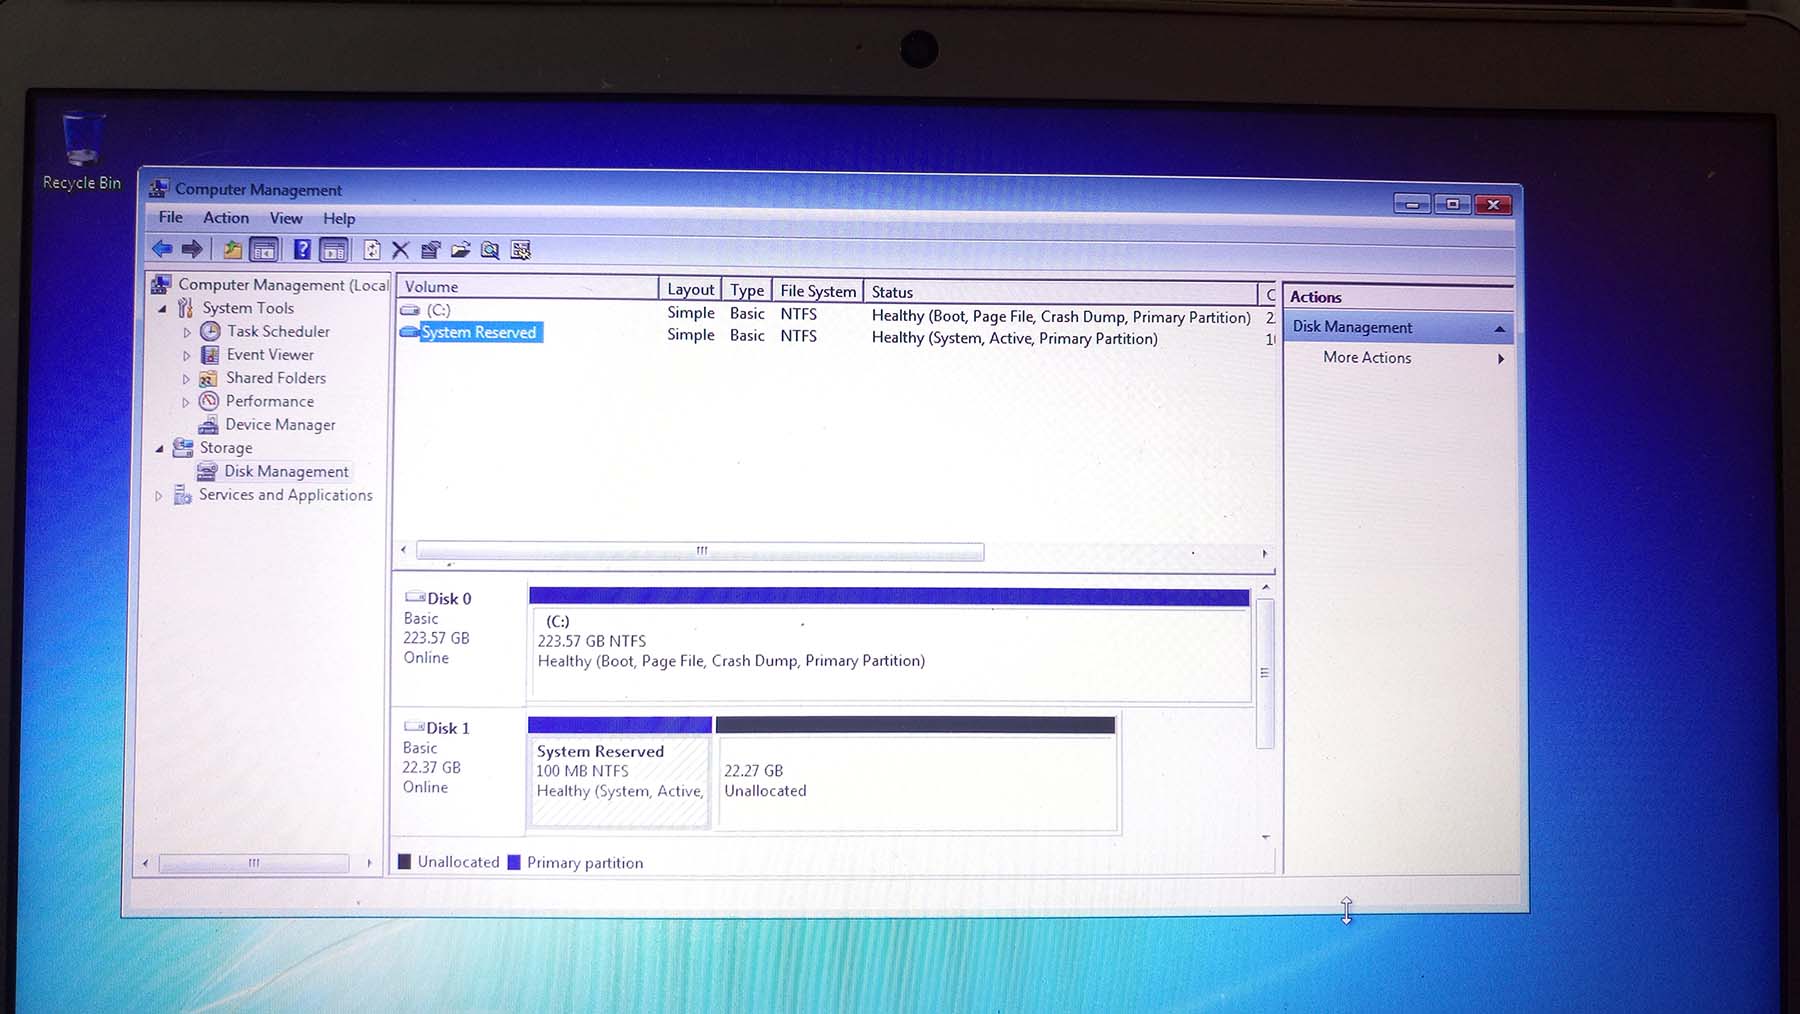Expand the Task Scheduler node
The height and width of the screenshot is (1014, 1800).
coord(186,332)
